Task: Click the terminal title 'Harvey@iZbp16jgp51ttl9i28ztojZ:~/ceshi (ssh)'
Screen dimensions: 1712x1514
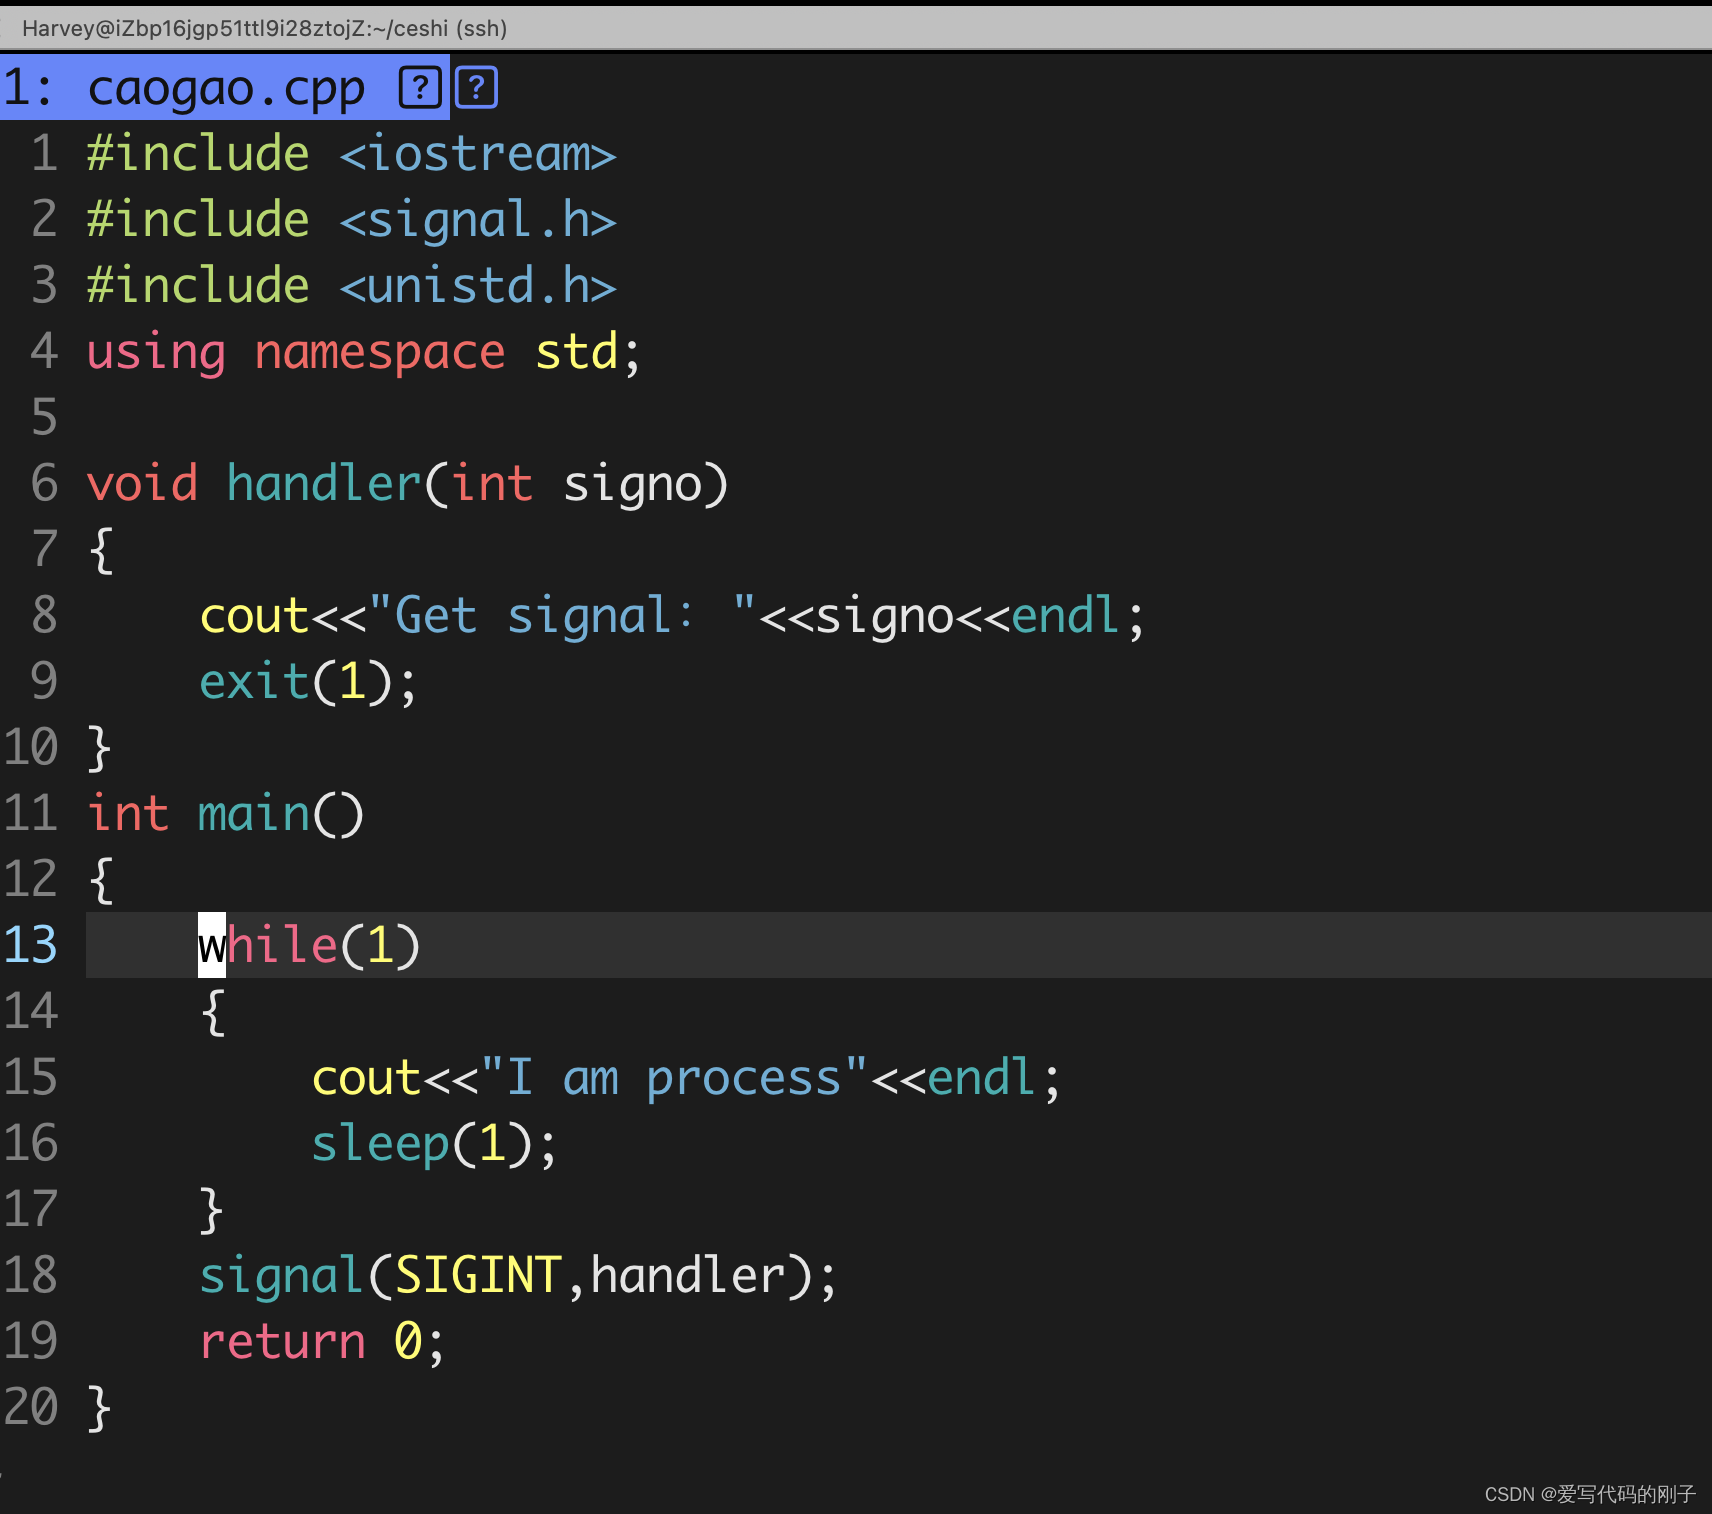Action: [x=264, y=28]
